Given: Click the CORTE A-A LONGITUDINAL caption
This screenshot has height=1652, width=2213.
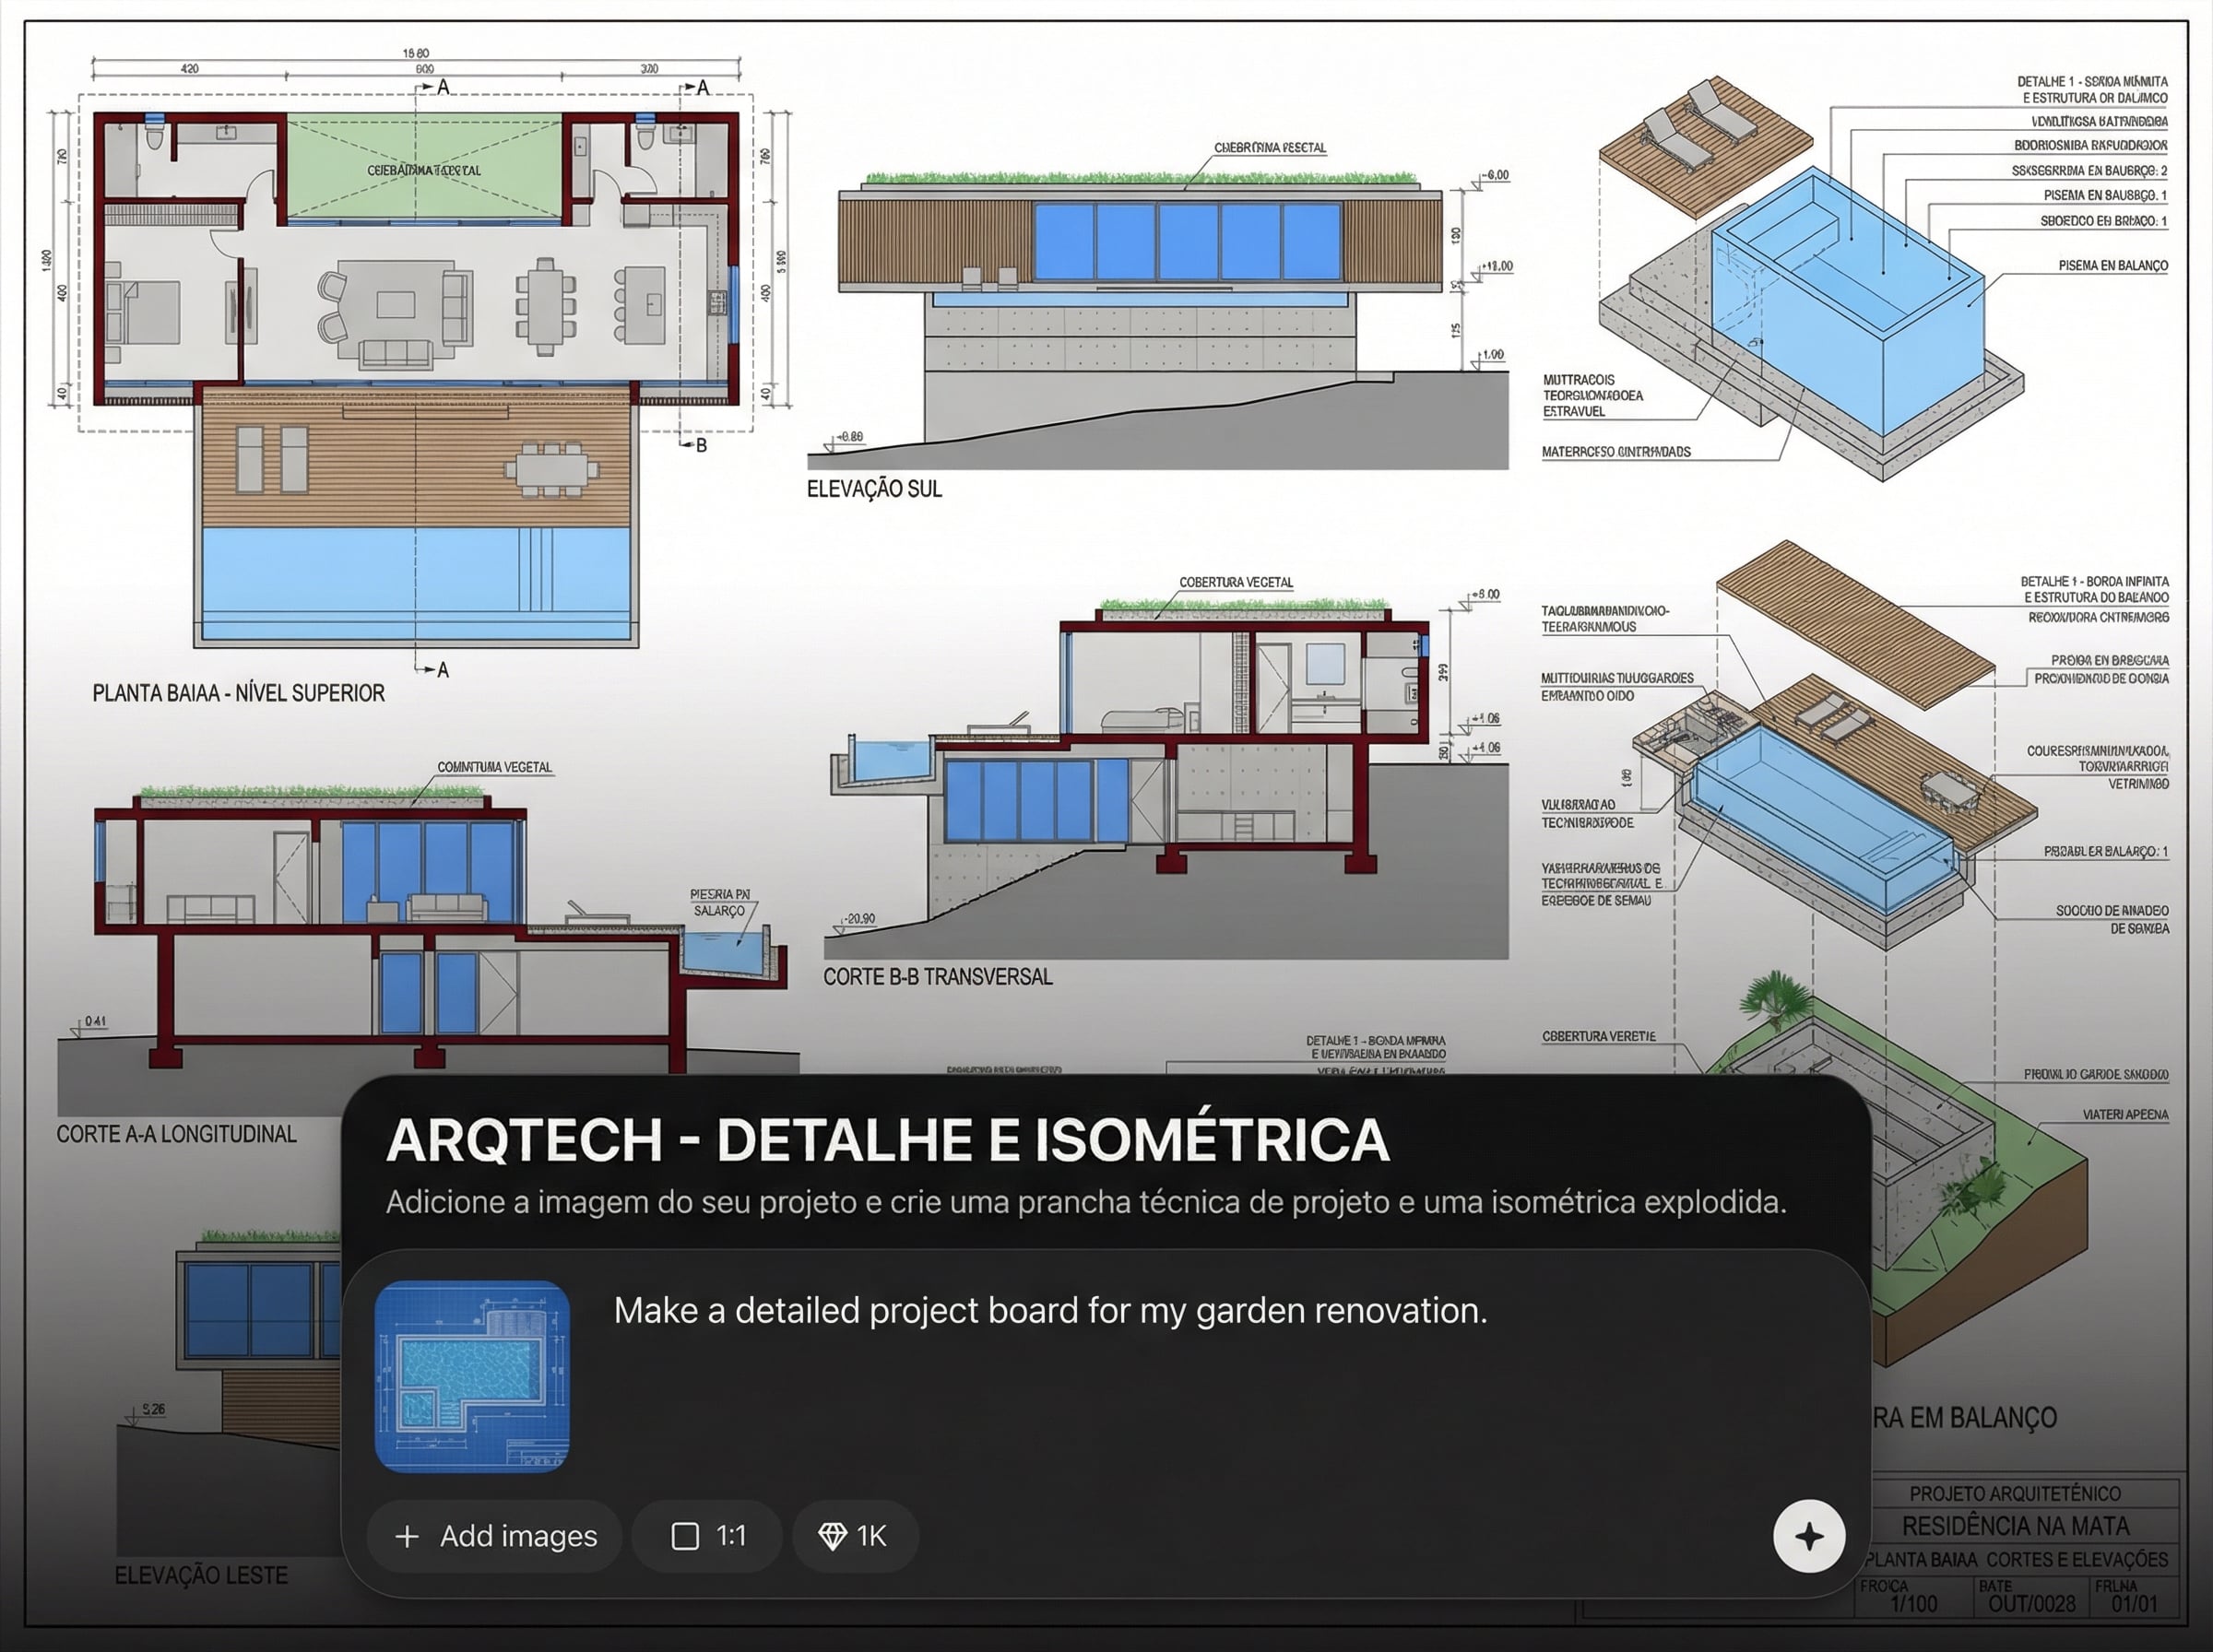Looking at the screenshot, I should pyautogui.click(x=176, y=1133).
